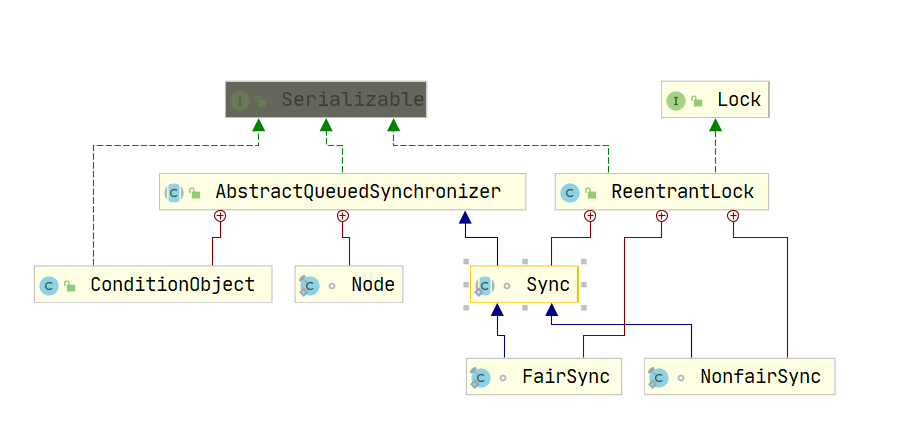Click the inner-class plus marker leading to FairSync

pos(662,216)
